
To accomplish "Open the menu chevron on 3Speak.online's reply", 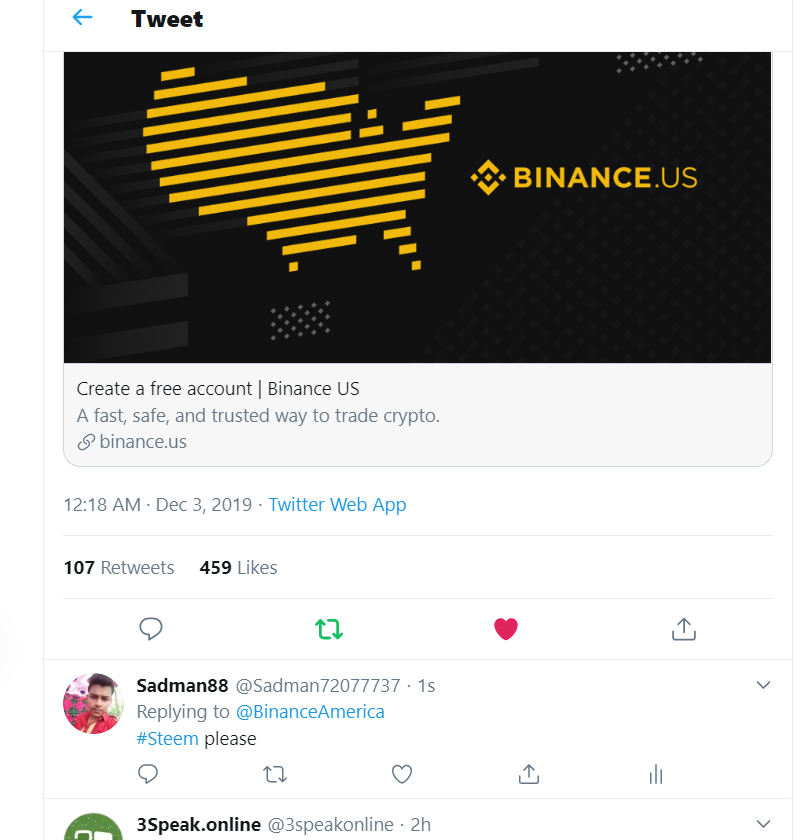I will tap(763, 823).
